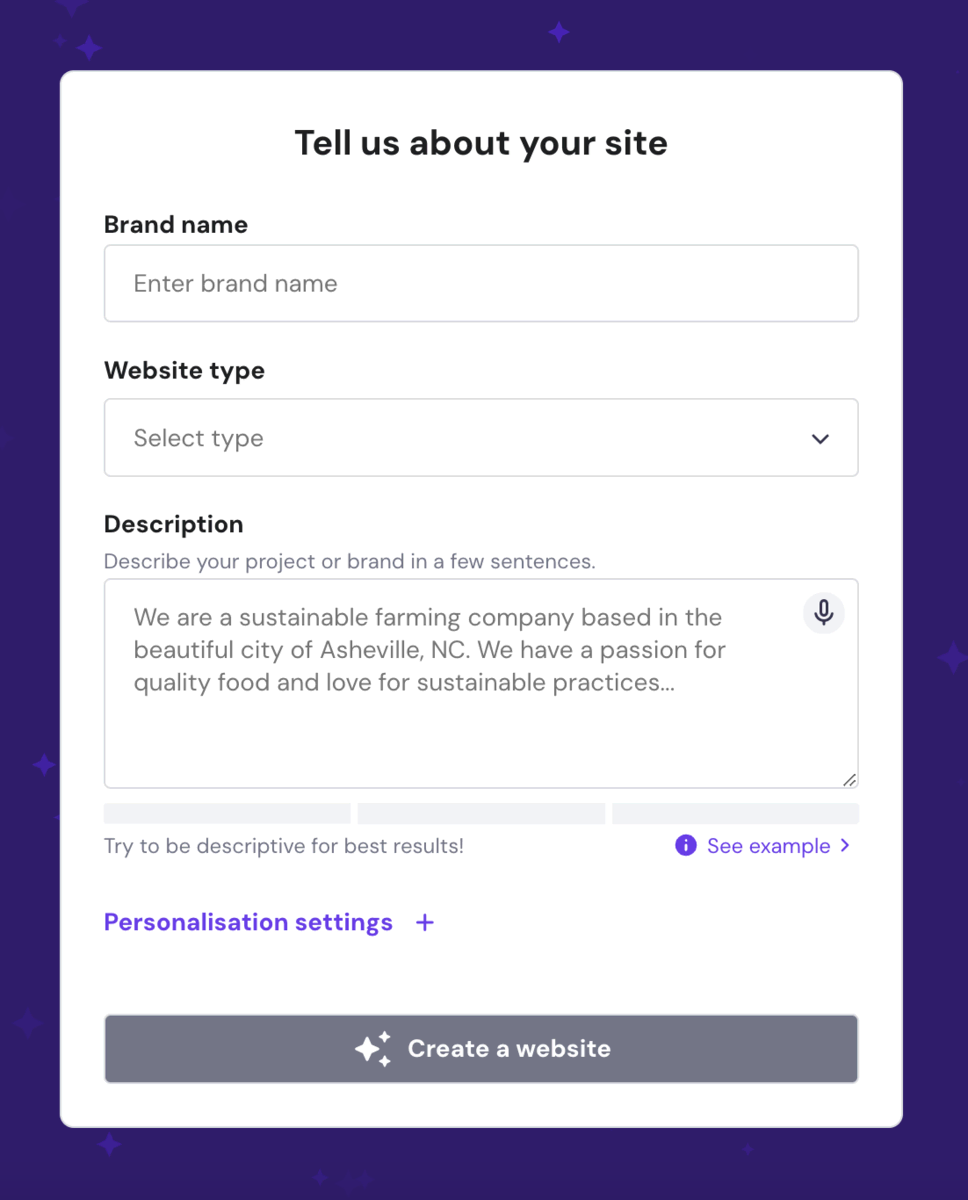Click the Personalisation settings text link
The height and width of the screenshot is (1200, 968).
click(248, 922)
